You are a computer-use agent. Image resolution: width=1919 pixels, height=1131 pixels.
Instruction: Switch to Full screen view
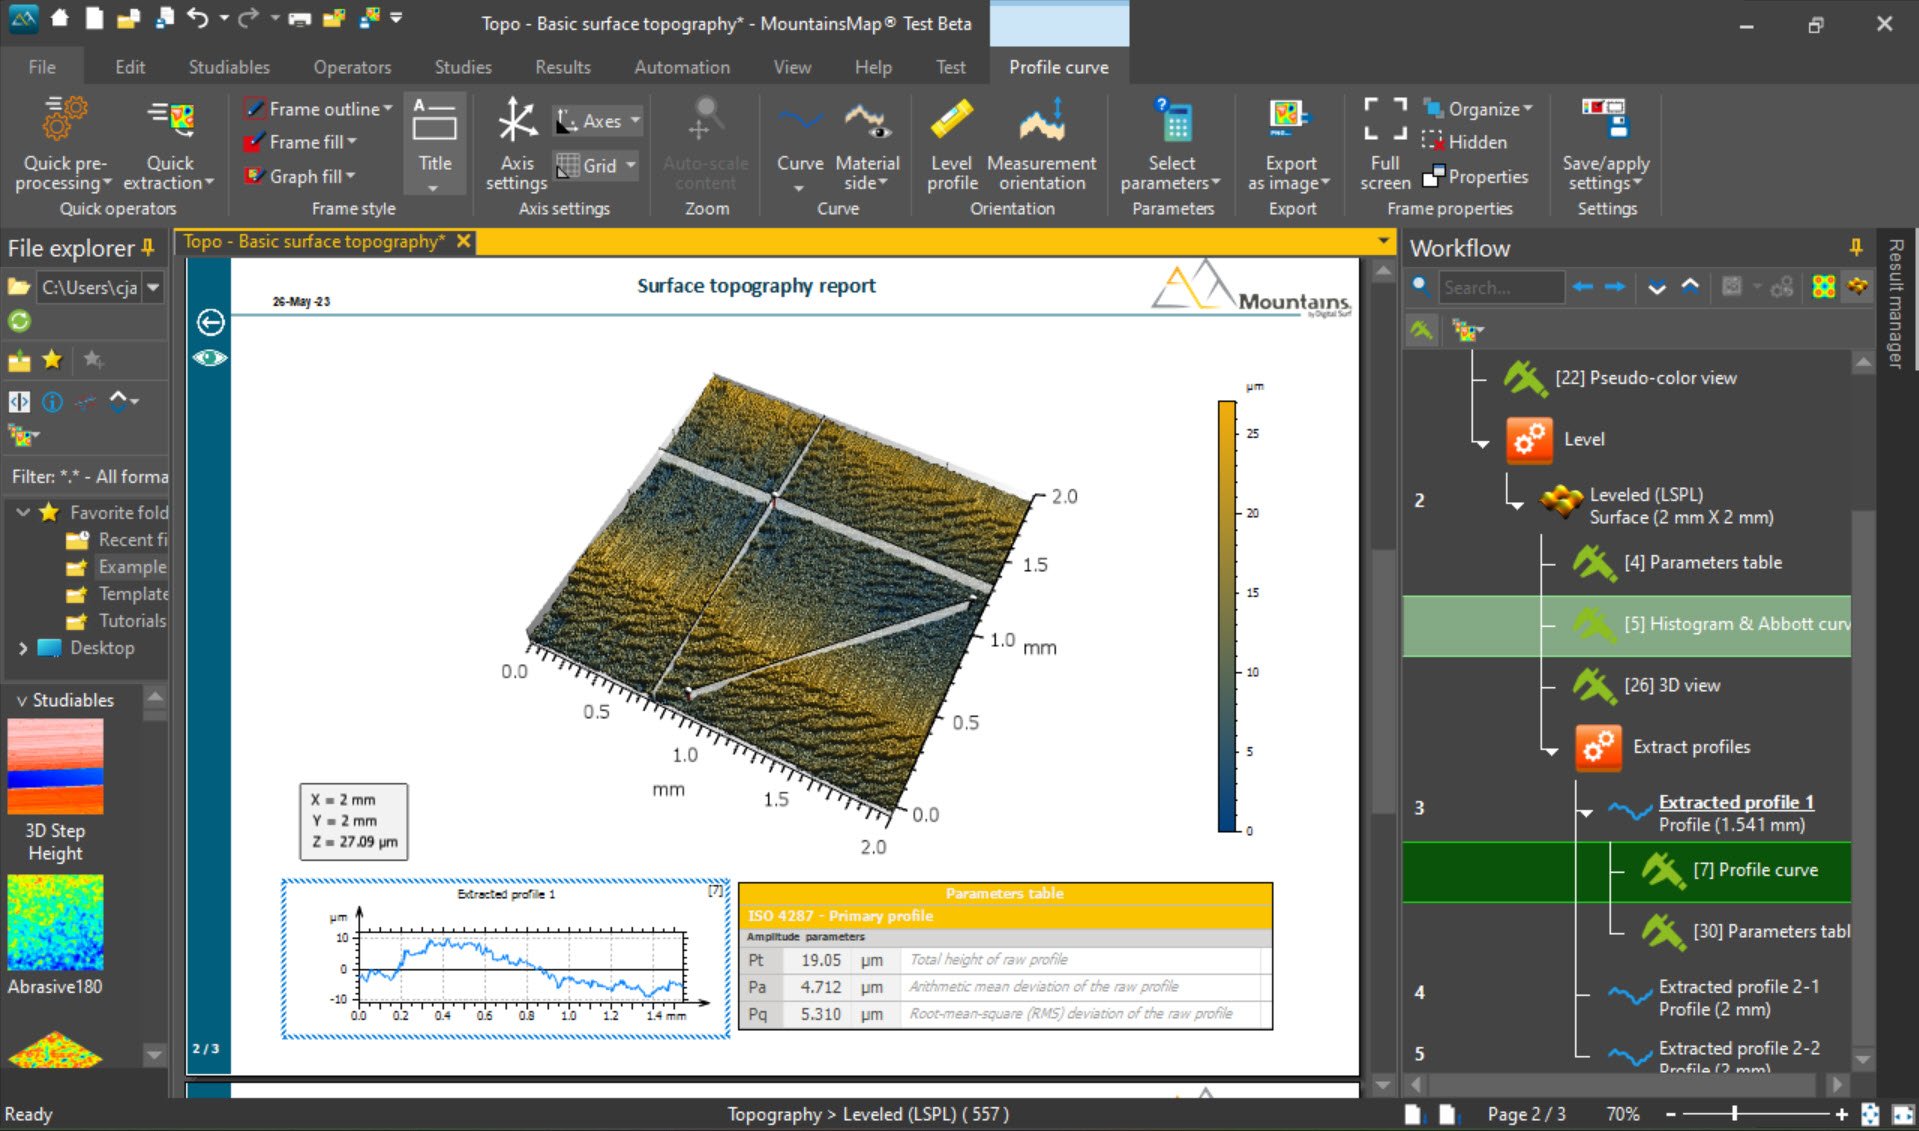click(x=1385, y=144)
